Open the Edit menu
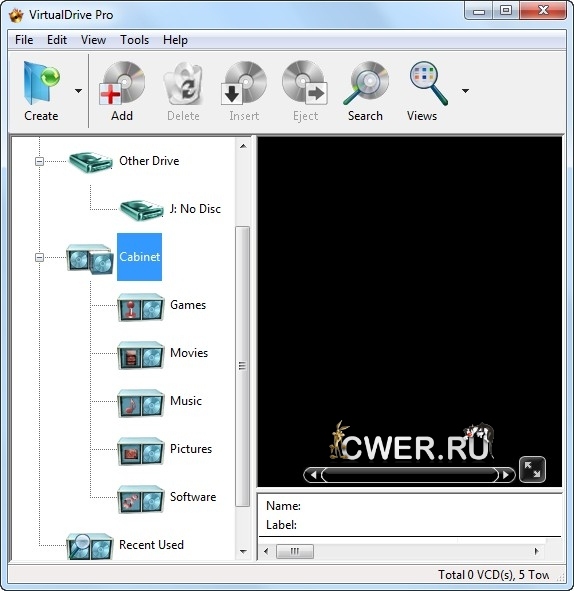The image size is (574, 591). 57,40
